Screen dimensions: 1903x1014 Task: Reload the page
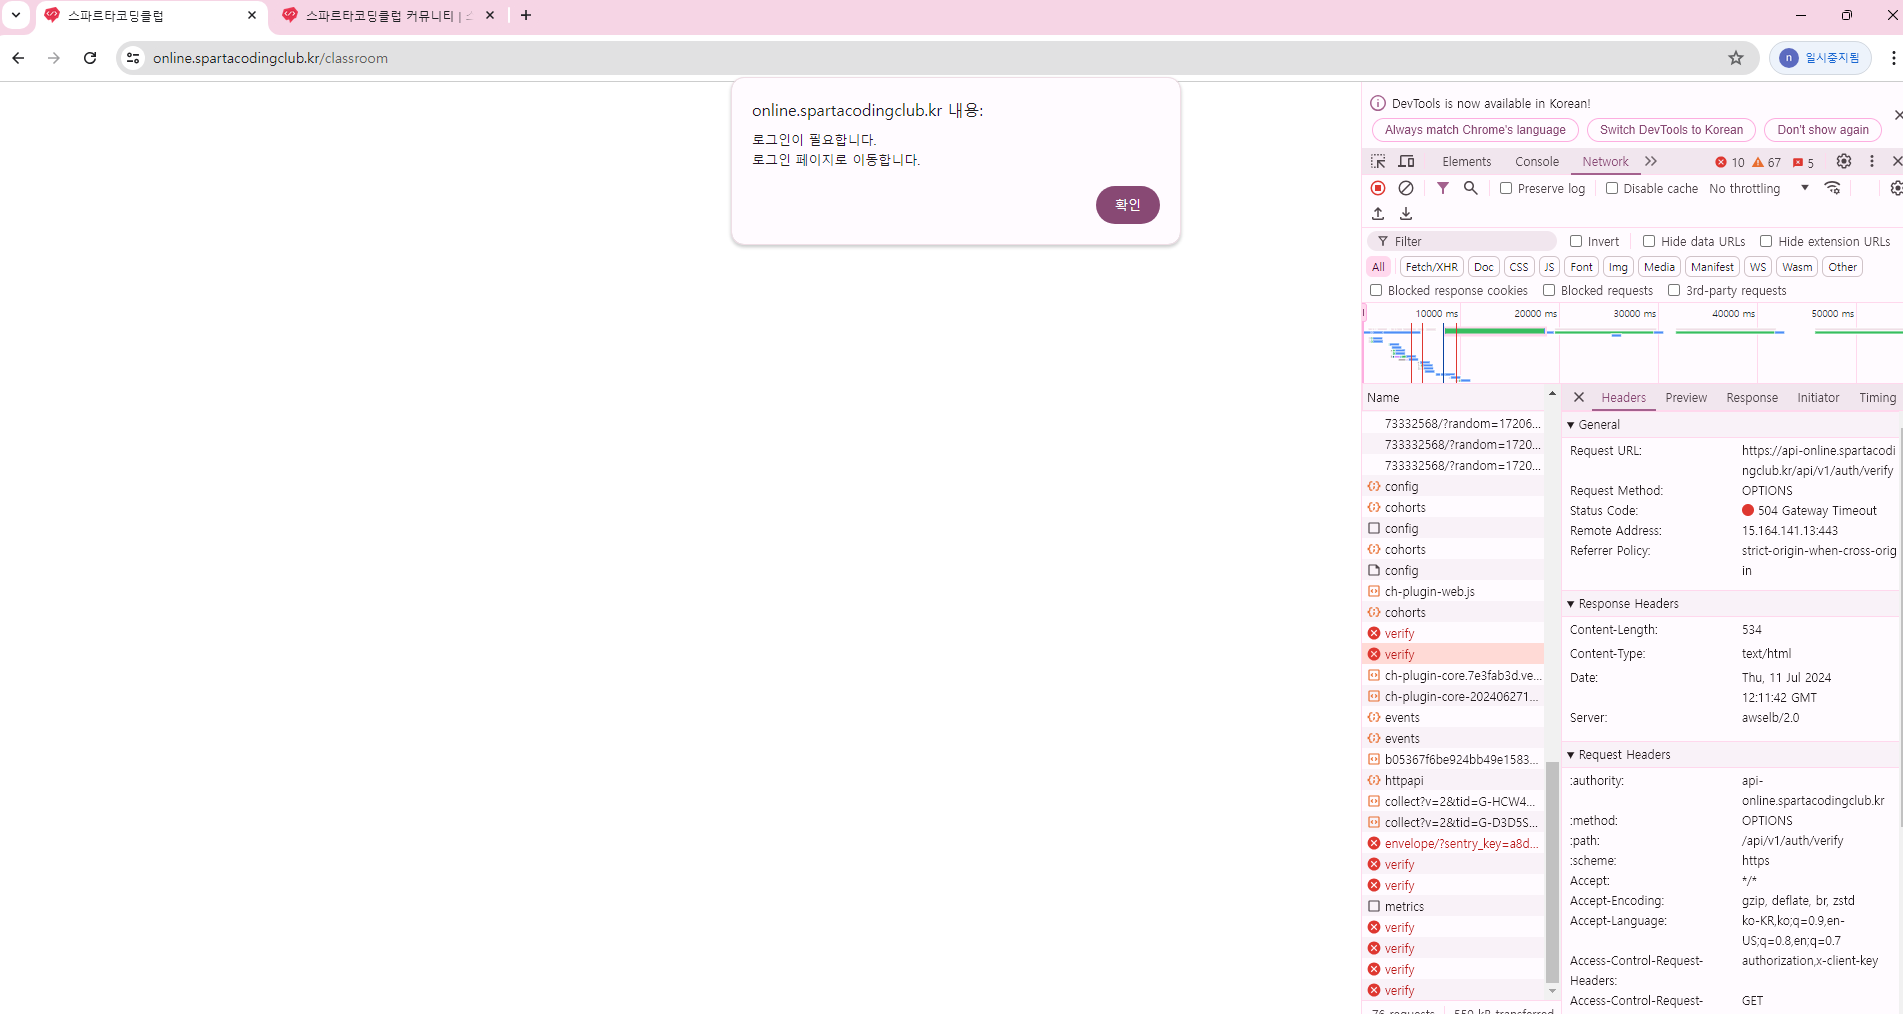pyautogui.click(x=90, y=58)
